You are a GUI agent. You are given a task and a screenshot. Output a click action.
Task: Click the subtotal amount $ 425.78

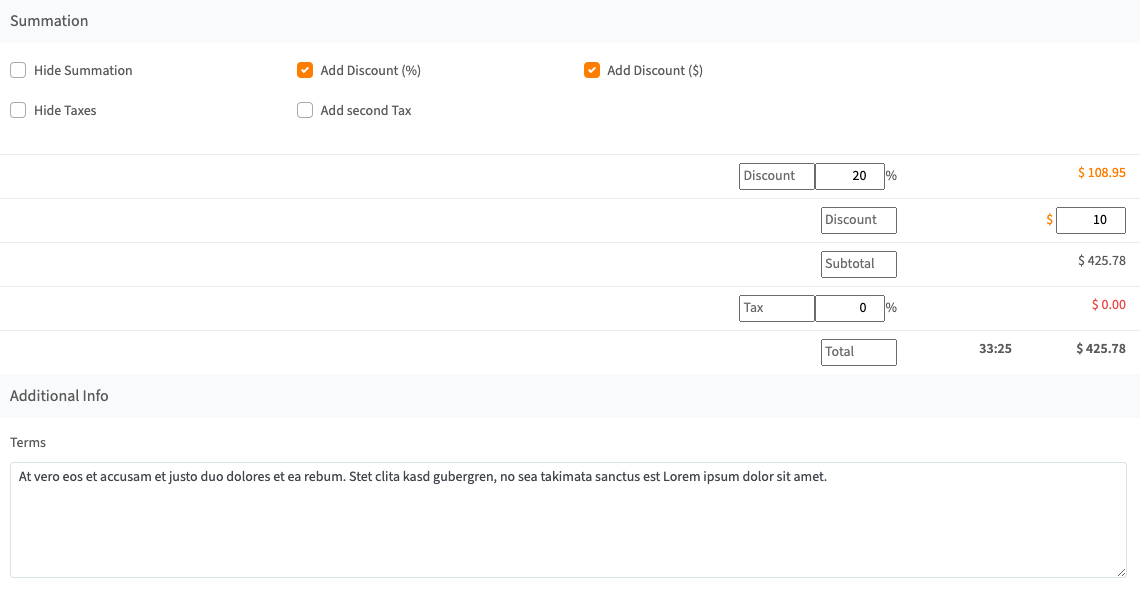click(x=1101, y=261)
